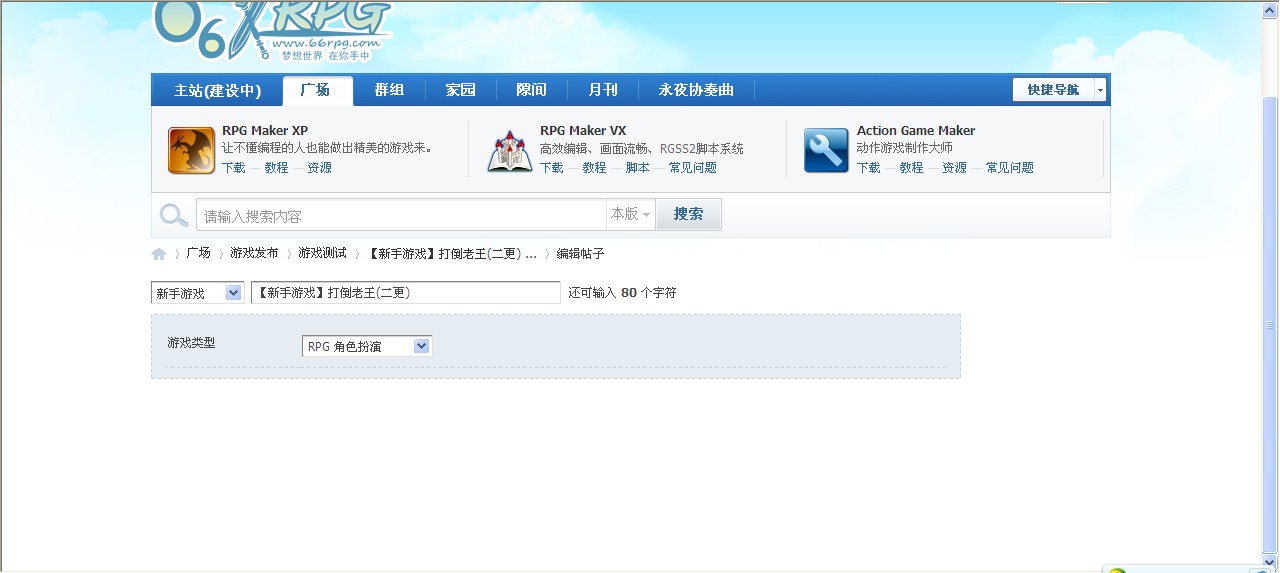Click 下载 under Action Game Maker

868,168
